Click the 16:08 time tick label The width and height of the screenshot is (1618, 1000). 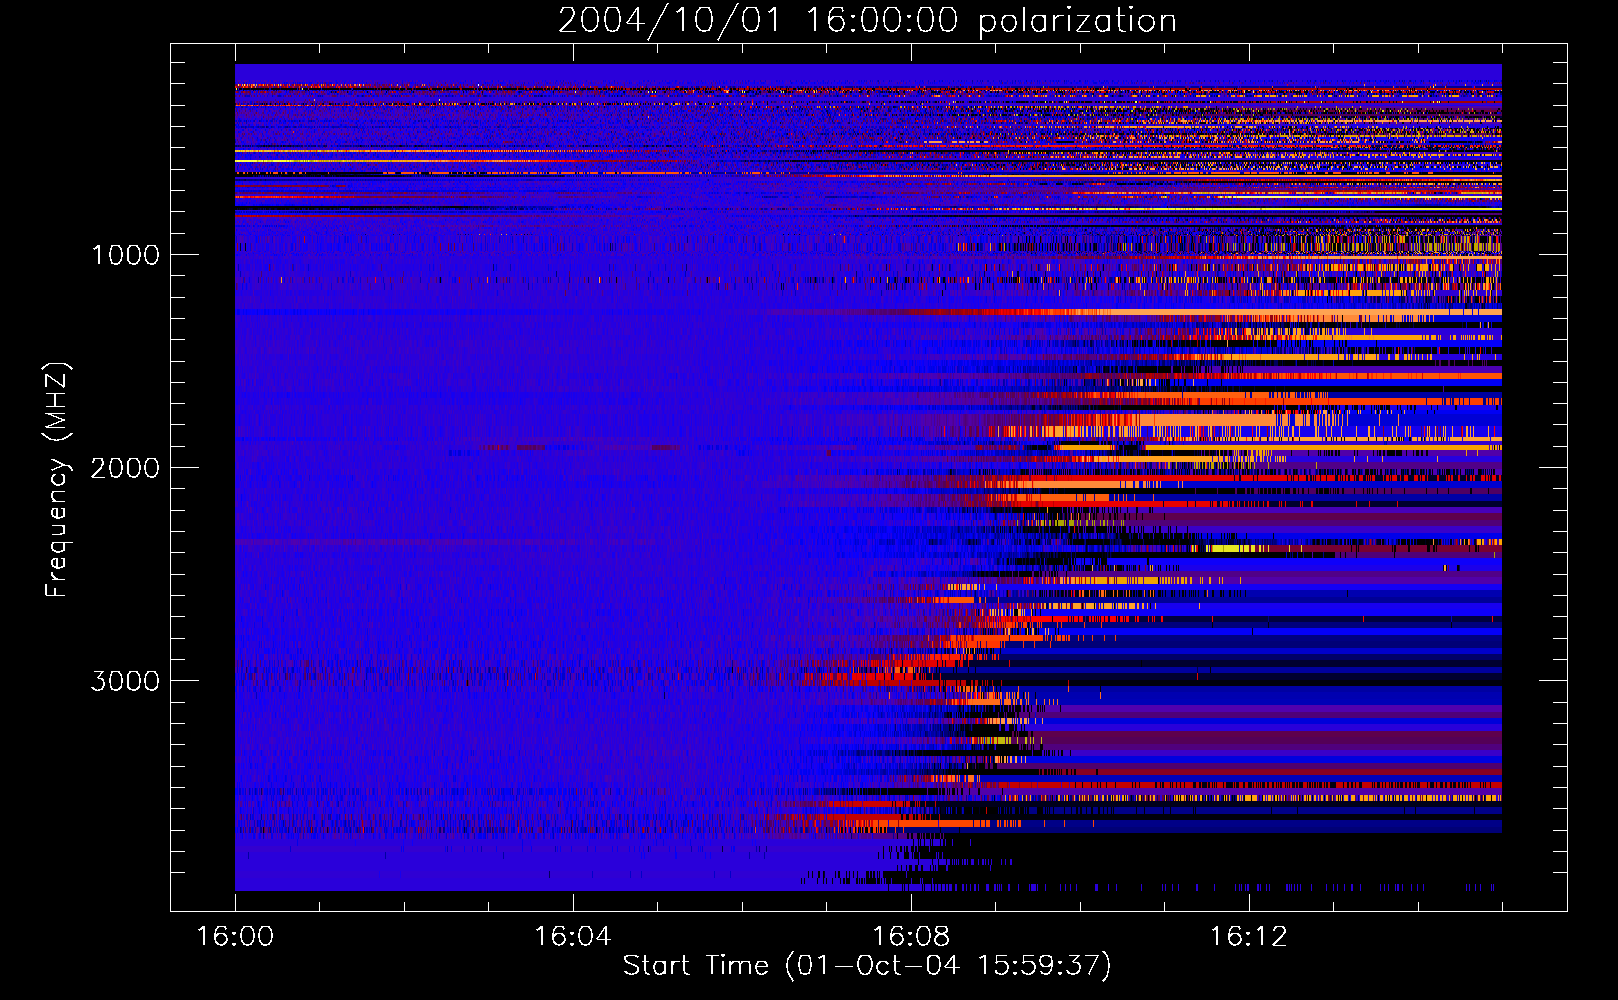pyautogui.click(x=910, y=937)
